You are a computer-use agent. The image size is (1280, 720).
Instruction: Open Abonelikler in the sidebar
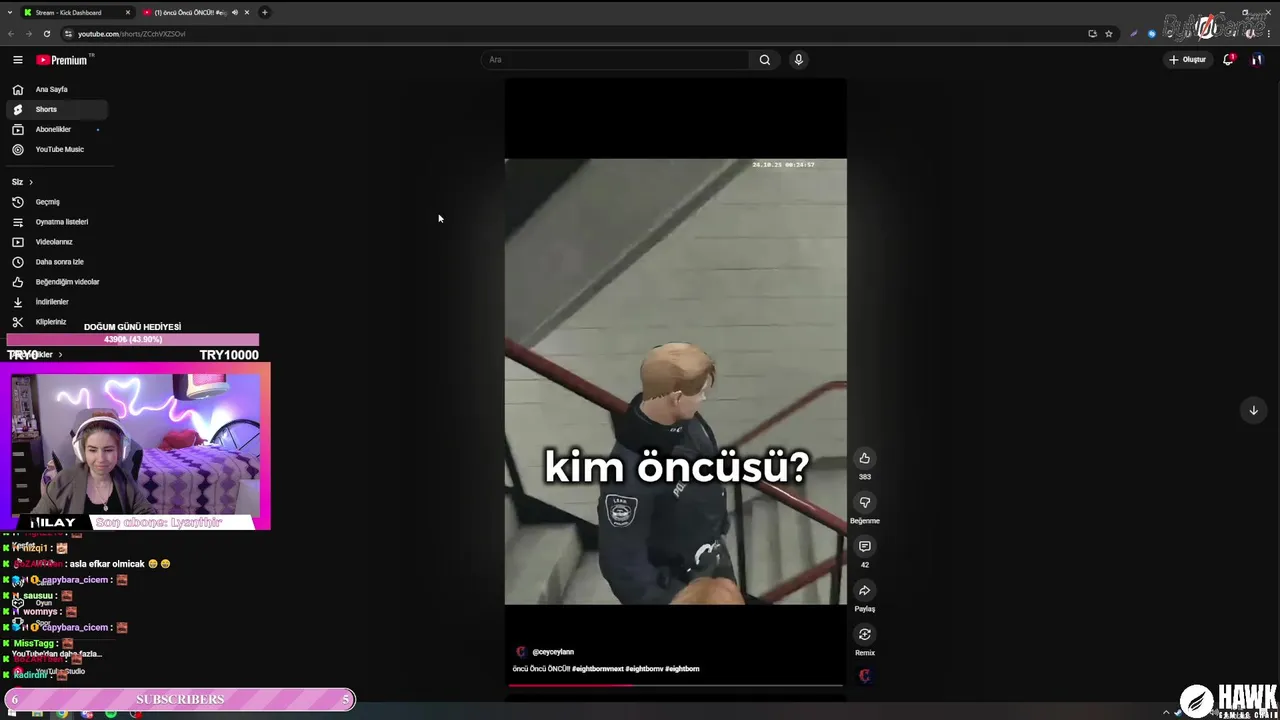pyautogui.click(x=56, y=129)
